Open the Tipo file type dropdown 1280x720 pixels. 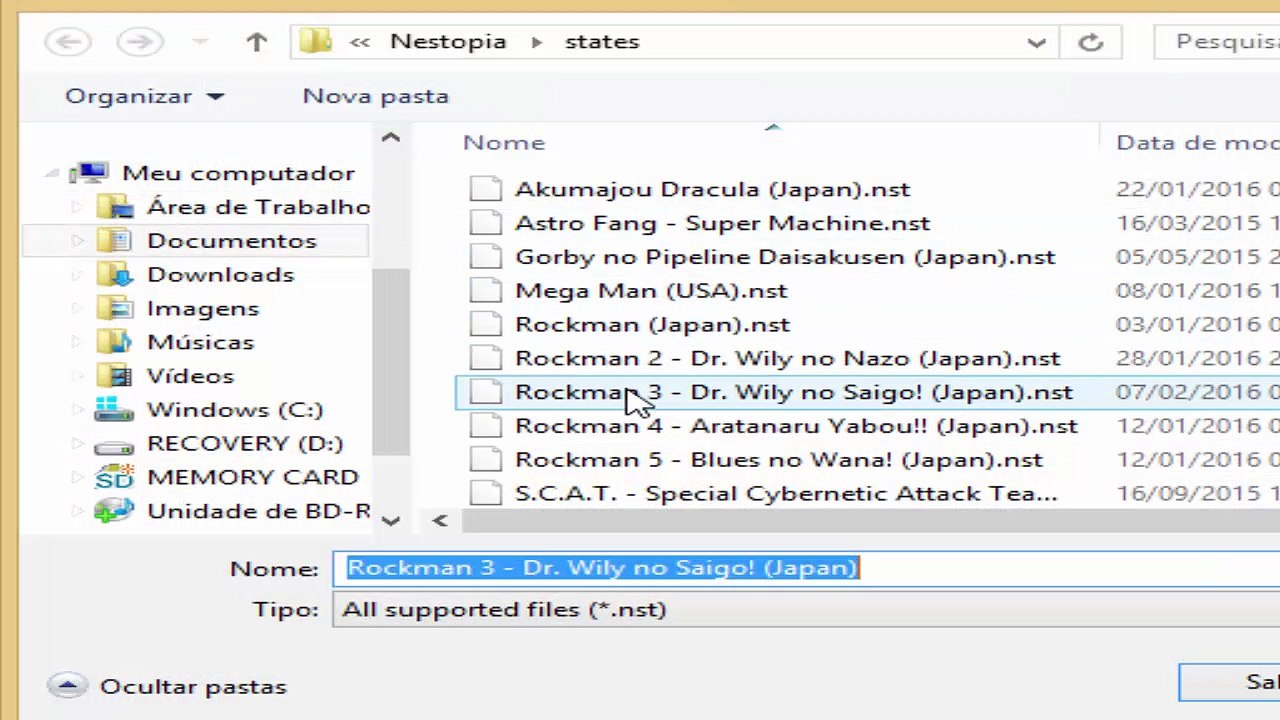(806, 610)
